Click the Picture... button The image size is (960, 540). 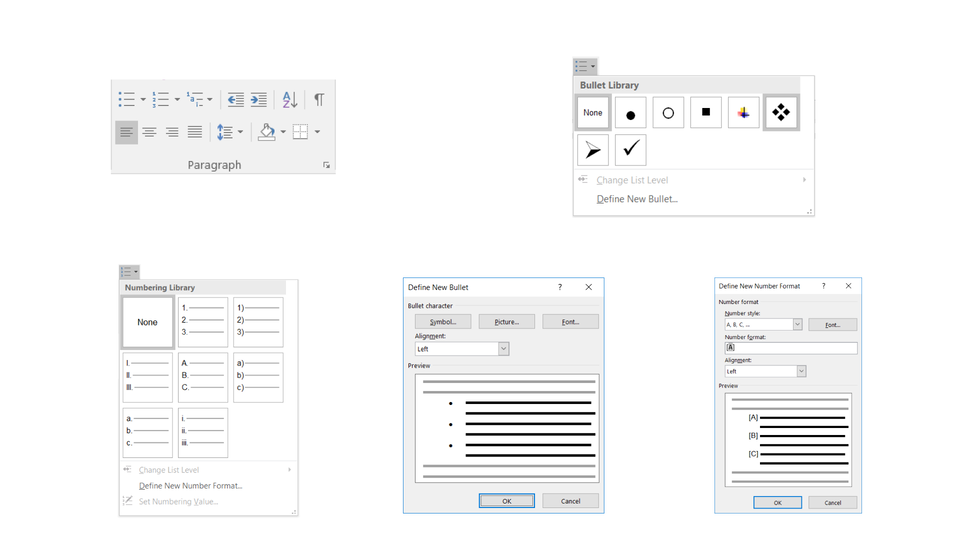pyautogui.click(x=506, y=322)
